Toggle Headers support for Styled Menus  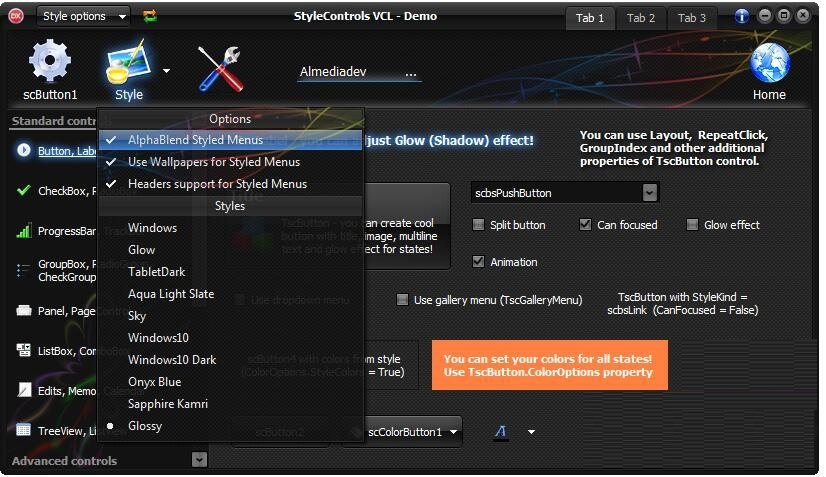230,184
